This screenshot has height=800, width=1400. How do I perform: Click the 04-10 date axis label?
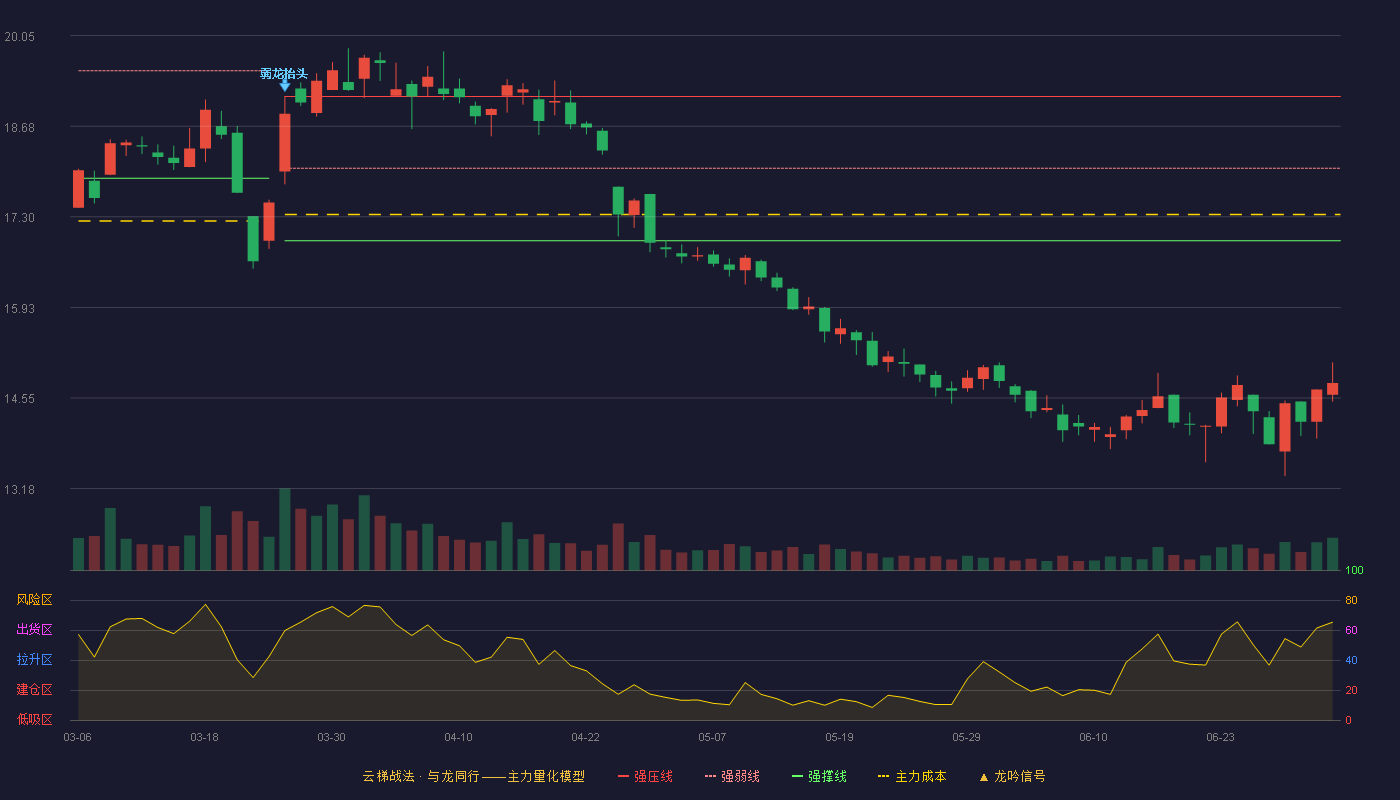[x=458, y=737]
